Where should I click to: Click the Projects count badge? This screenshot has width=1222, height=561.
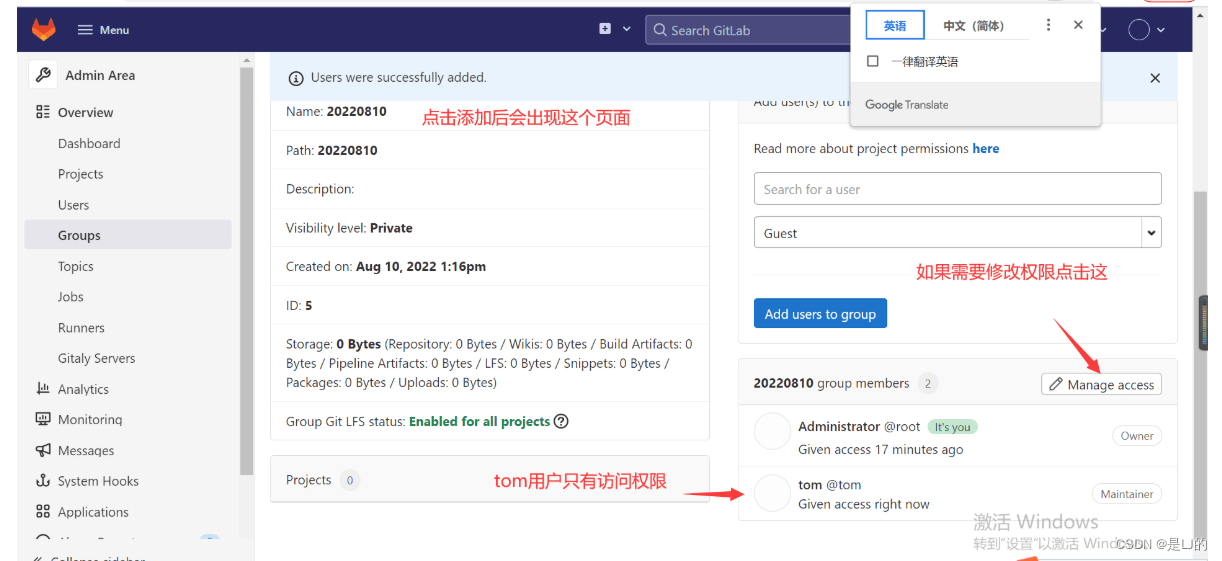tap(350, 480)
